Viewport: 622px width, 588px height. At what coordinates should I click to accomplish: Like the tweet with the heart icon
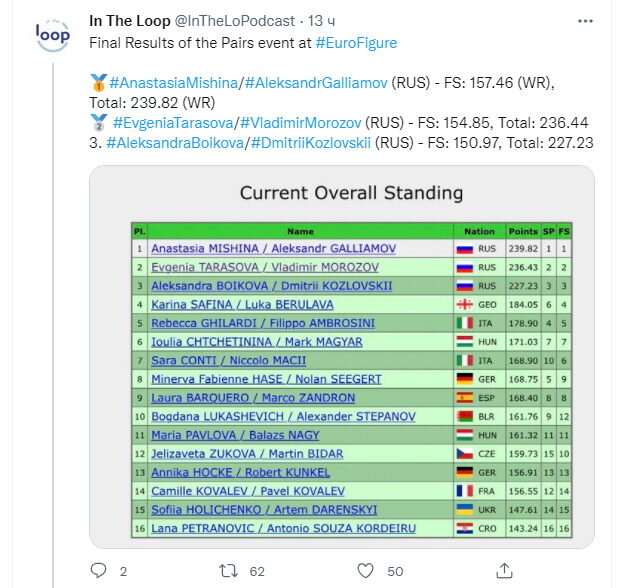click(x=365, y=571)
